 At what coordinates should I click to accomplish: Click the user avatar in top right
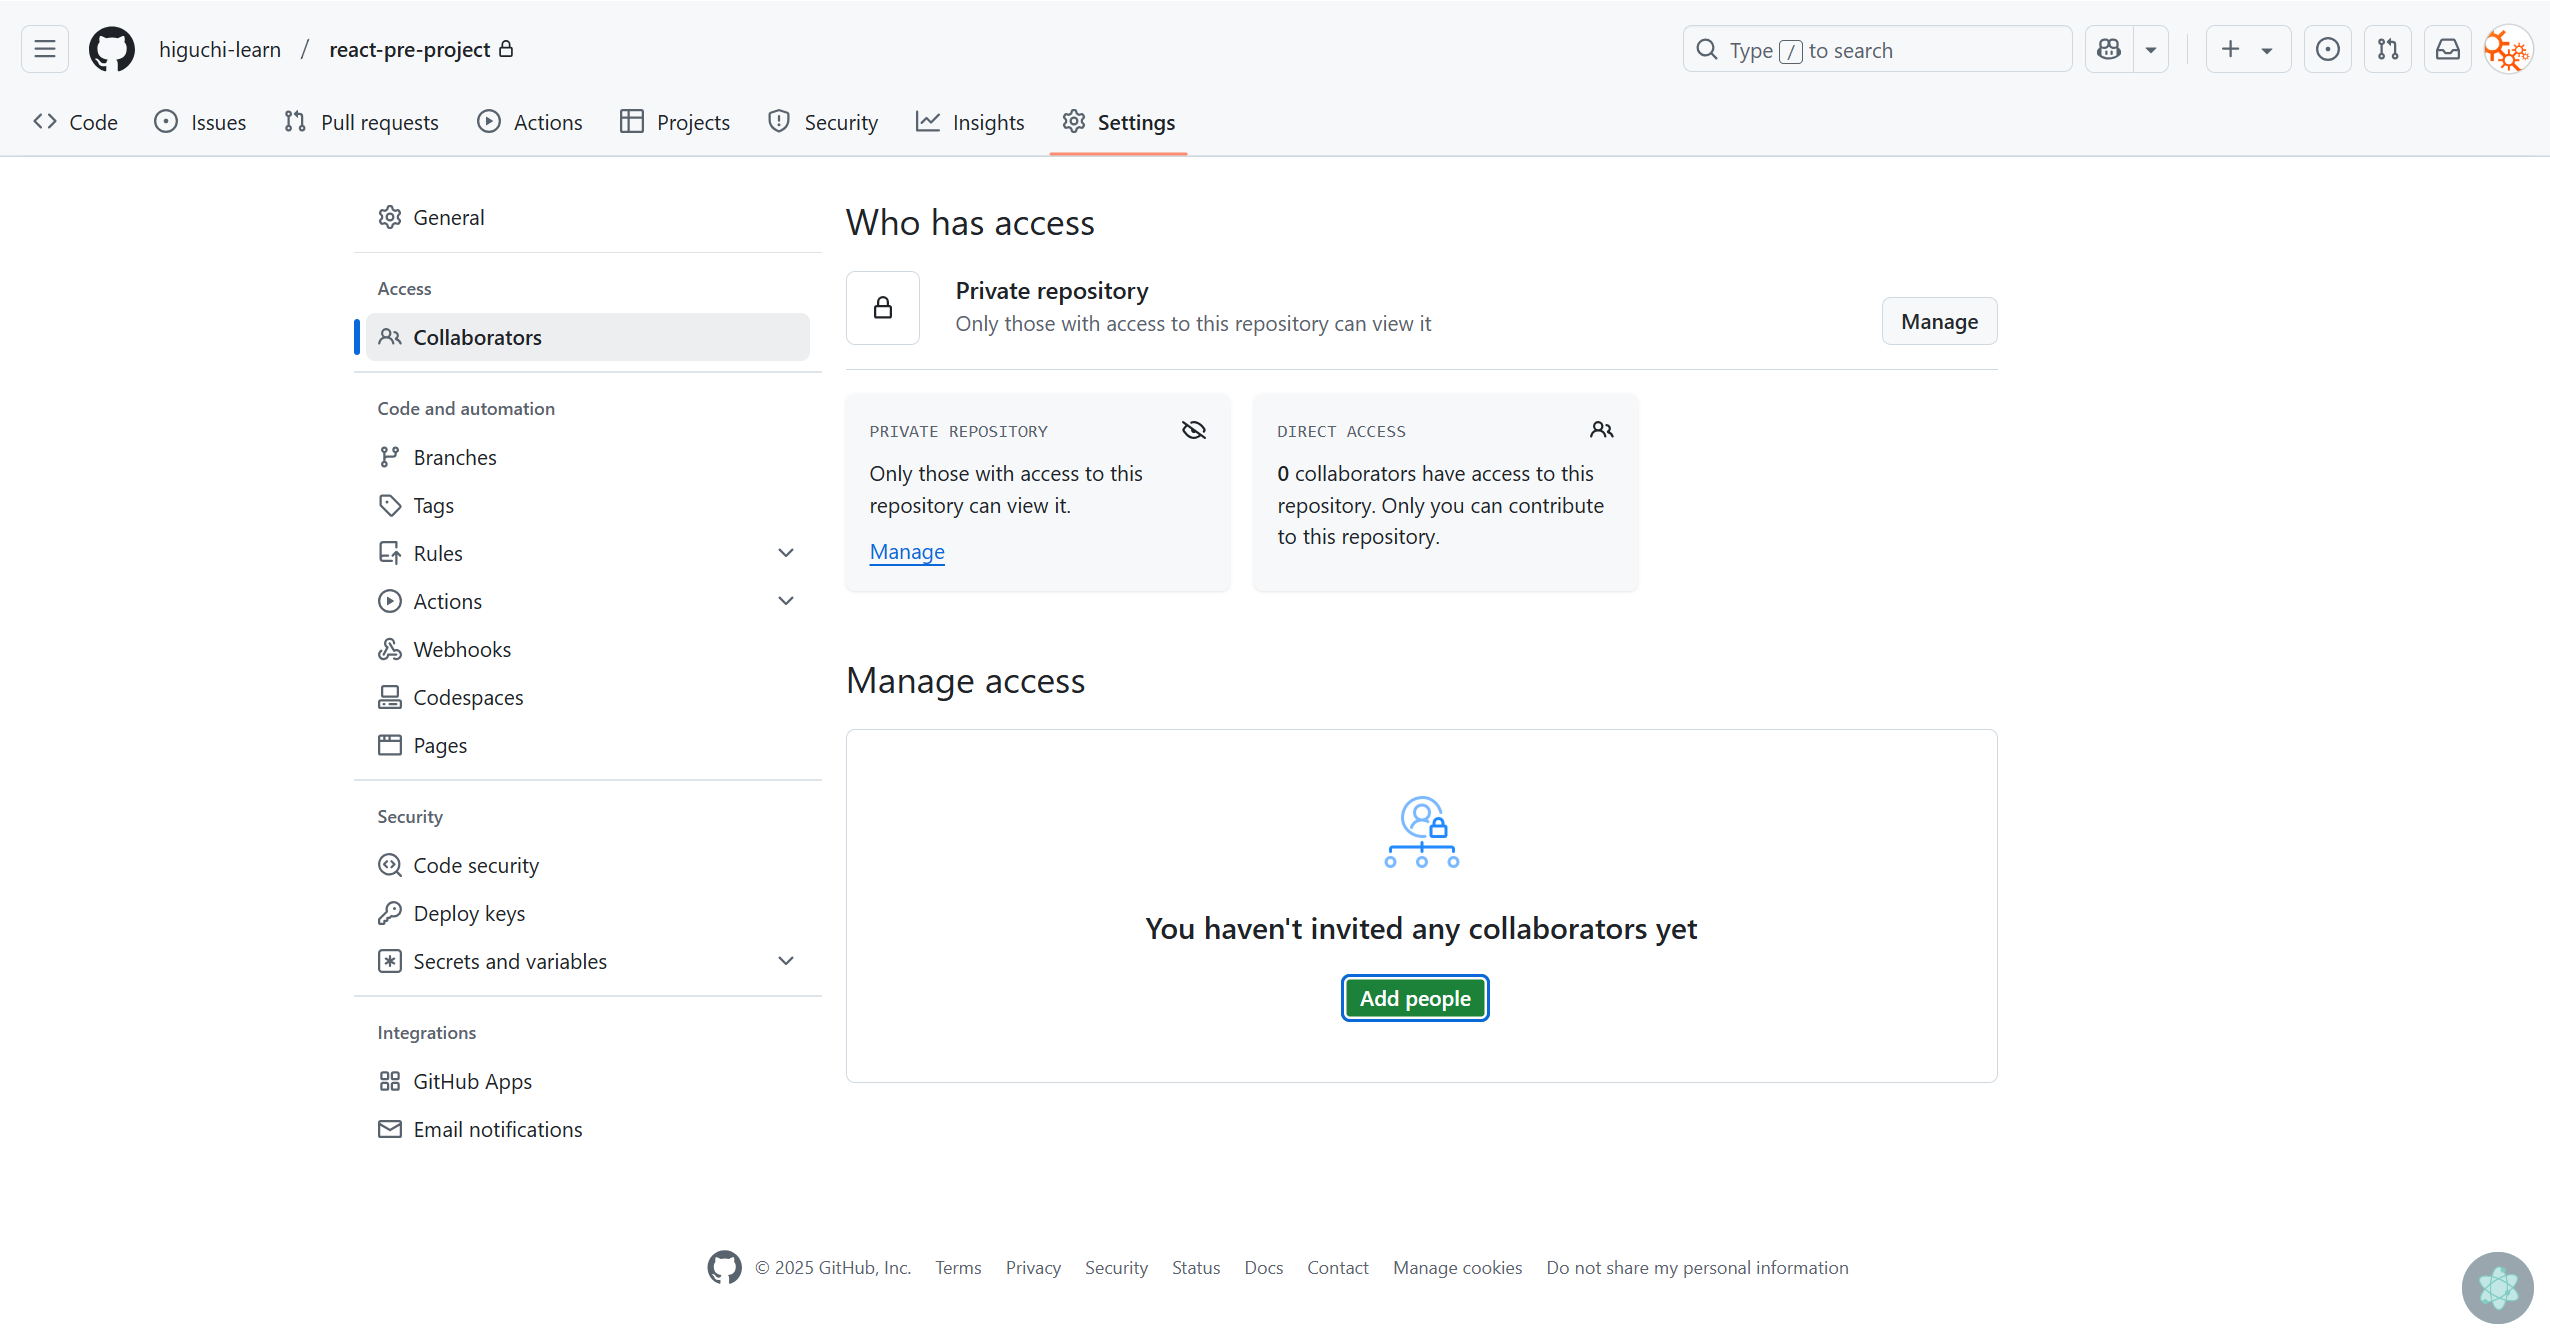(x=2507, y=49)
